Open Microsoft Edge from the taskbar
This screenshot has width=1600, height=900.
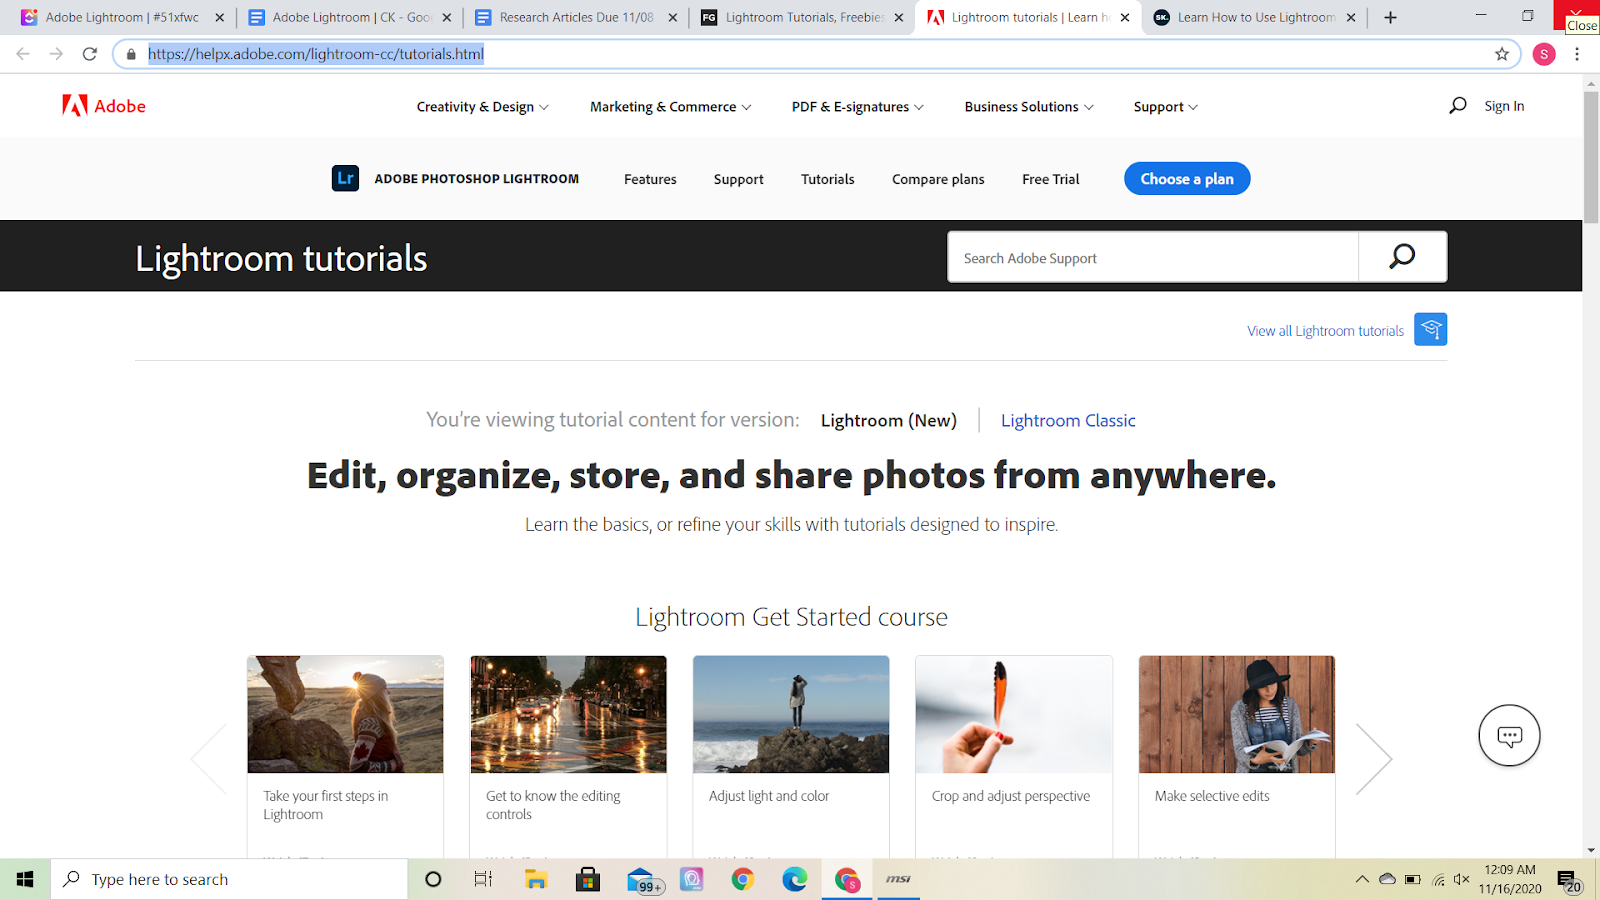point(795,879)
